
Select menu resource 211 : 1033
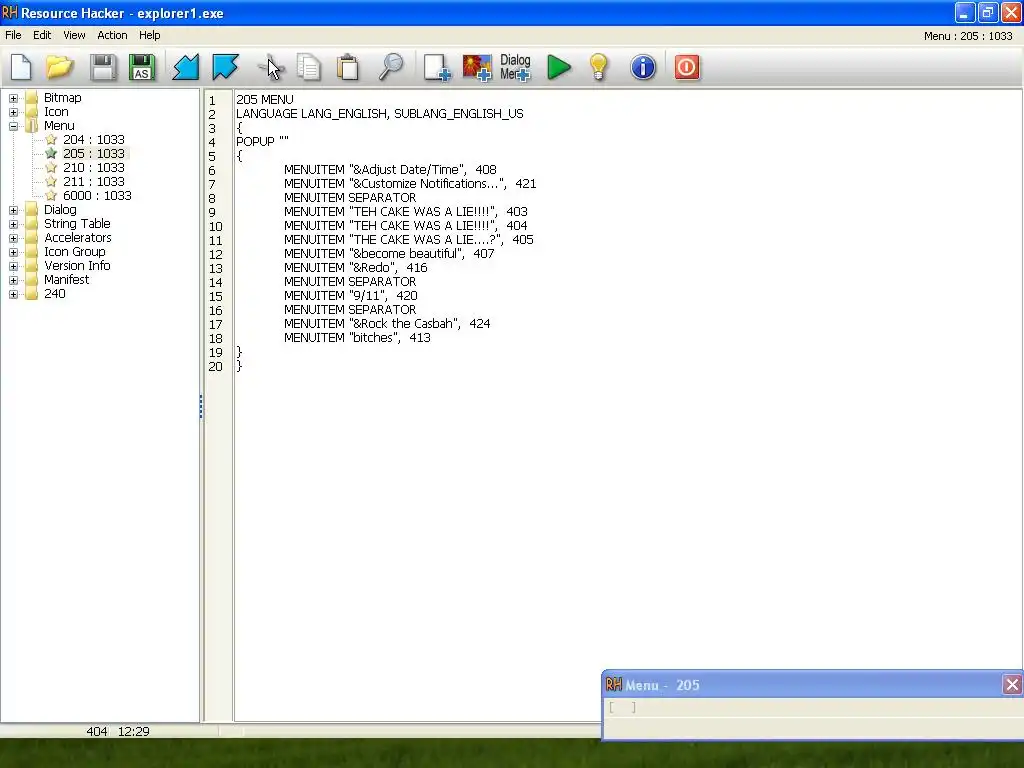pos(93,182)
